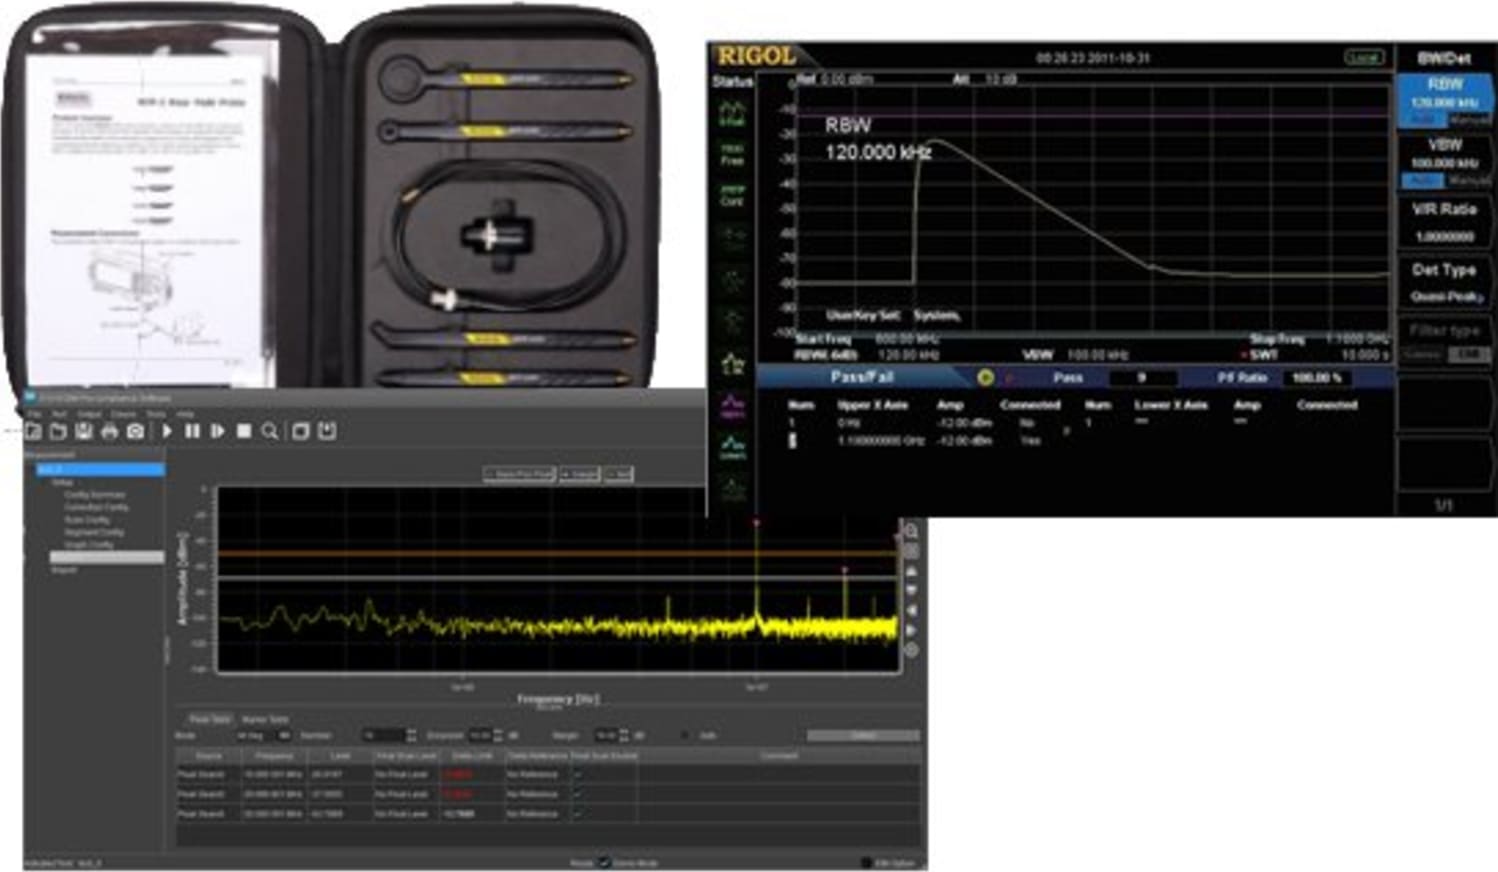
Task: Click the pan down arrow beside graph
Action: coord(911,590)
